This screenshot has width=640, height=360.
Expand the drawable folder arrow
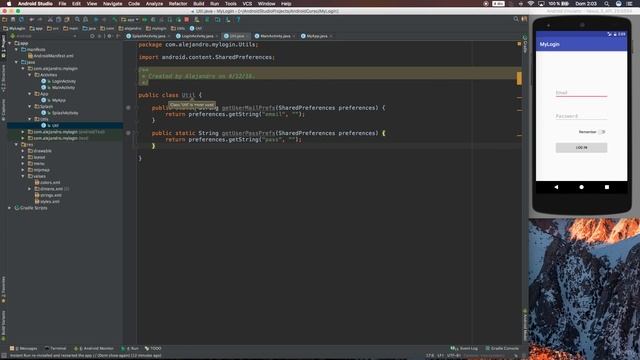[x=23, y=151]
